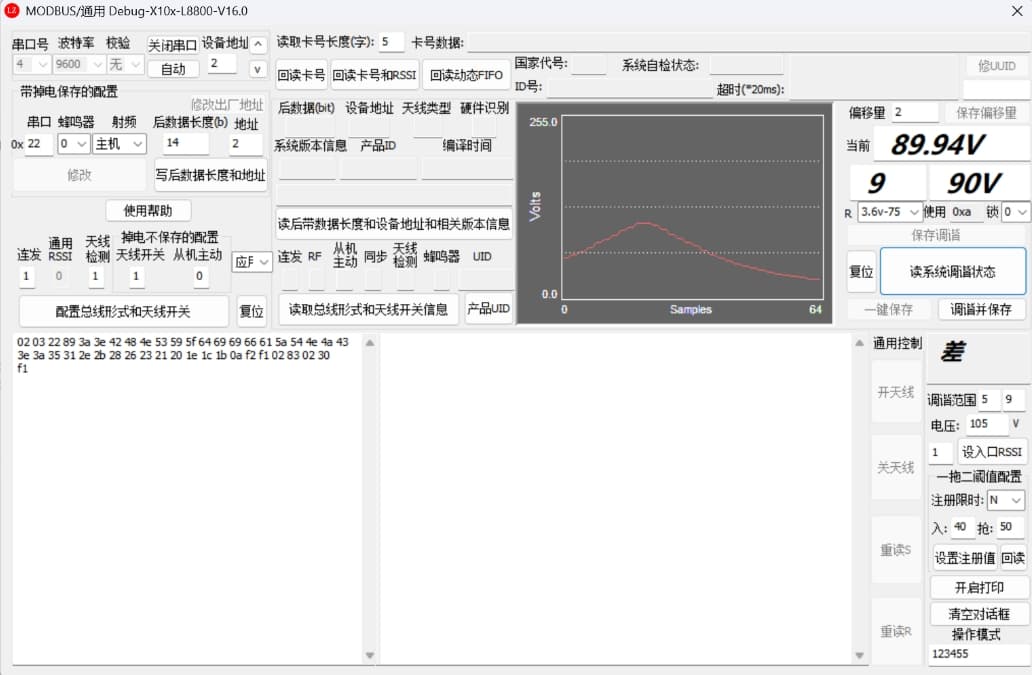Click the 设置注册值 button
The image size is (1032, 675).
coord(964,558)
